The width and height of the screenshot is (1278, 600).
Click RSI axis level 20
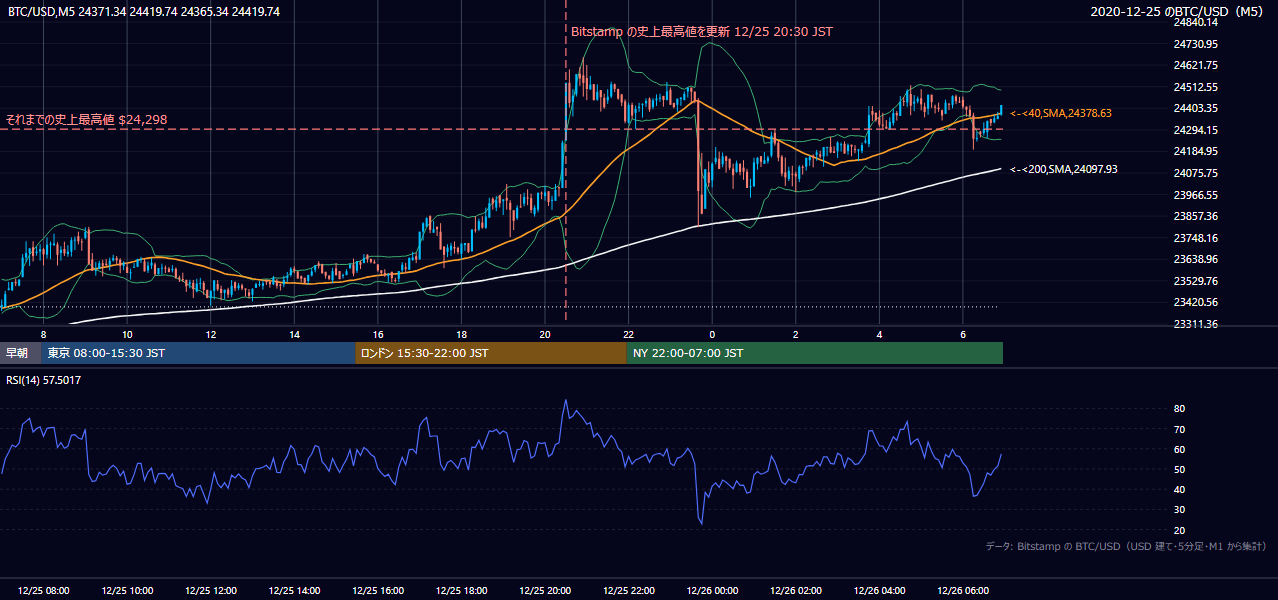click(1179, 530)
